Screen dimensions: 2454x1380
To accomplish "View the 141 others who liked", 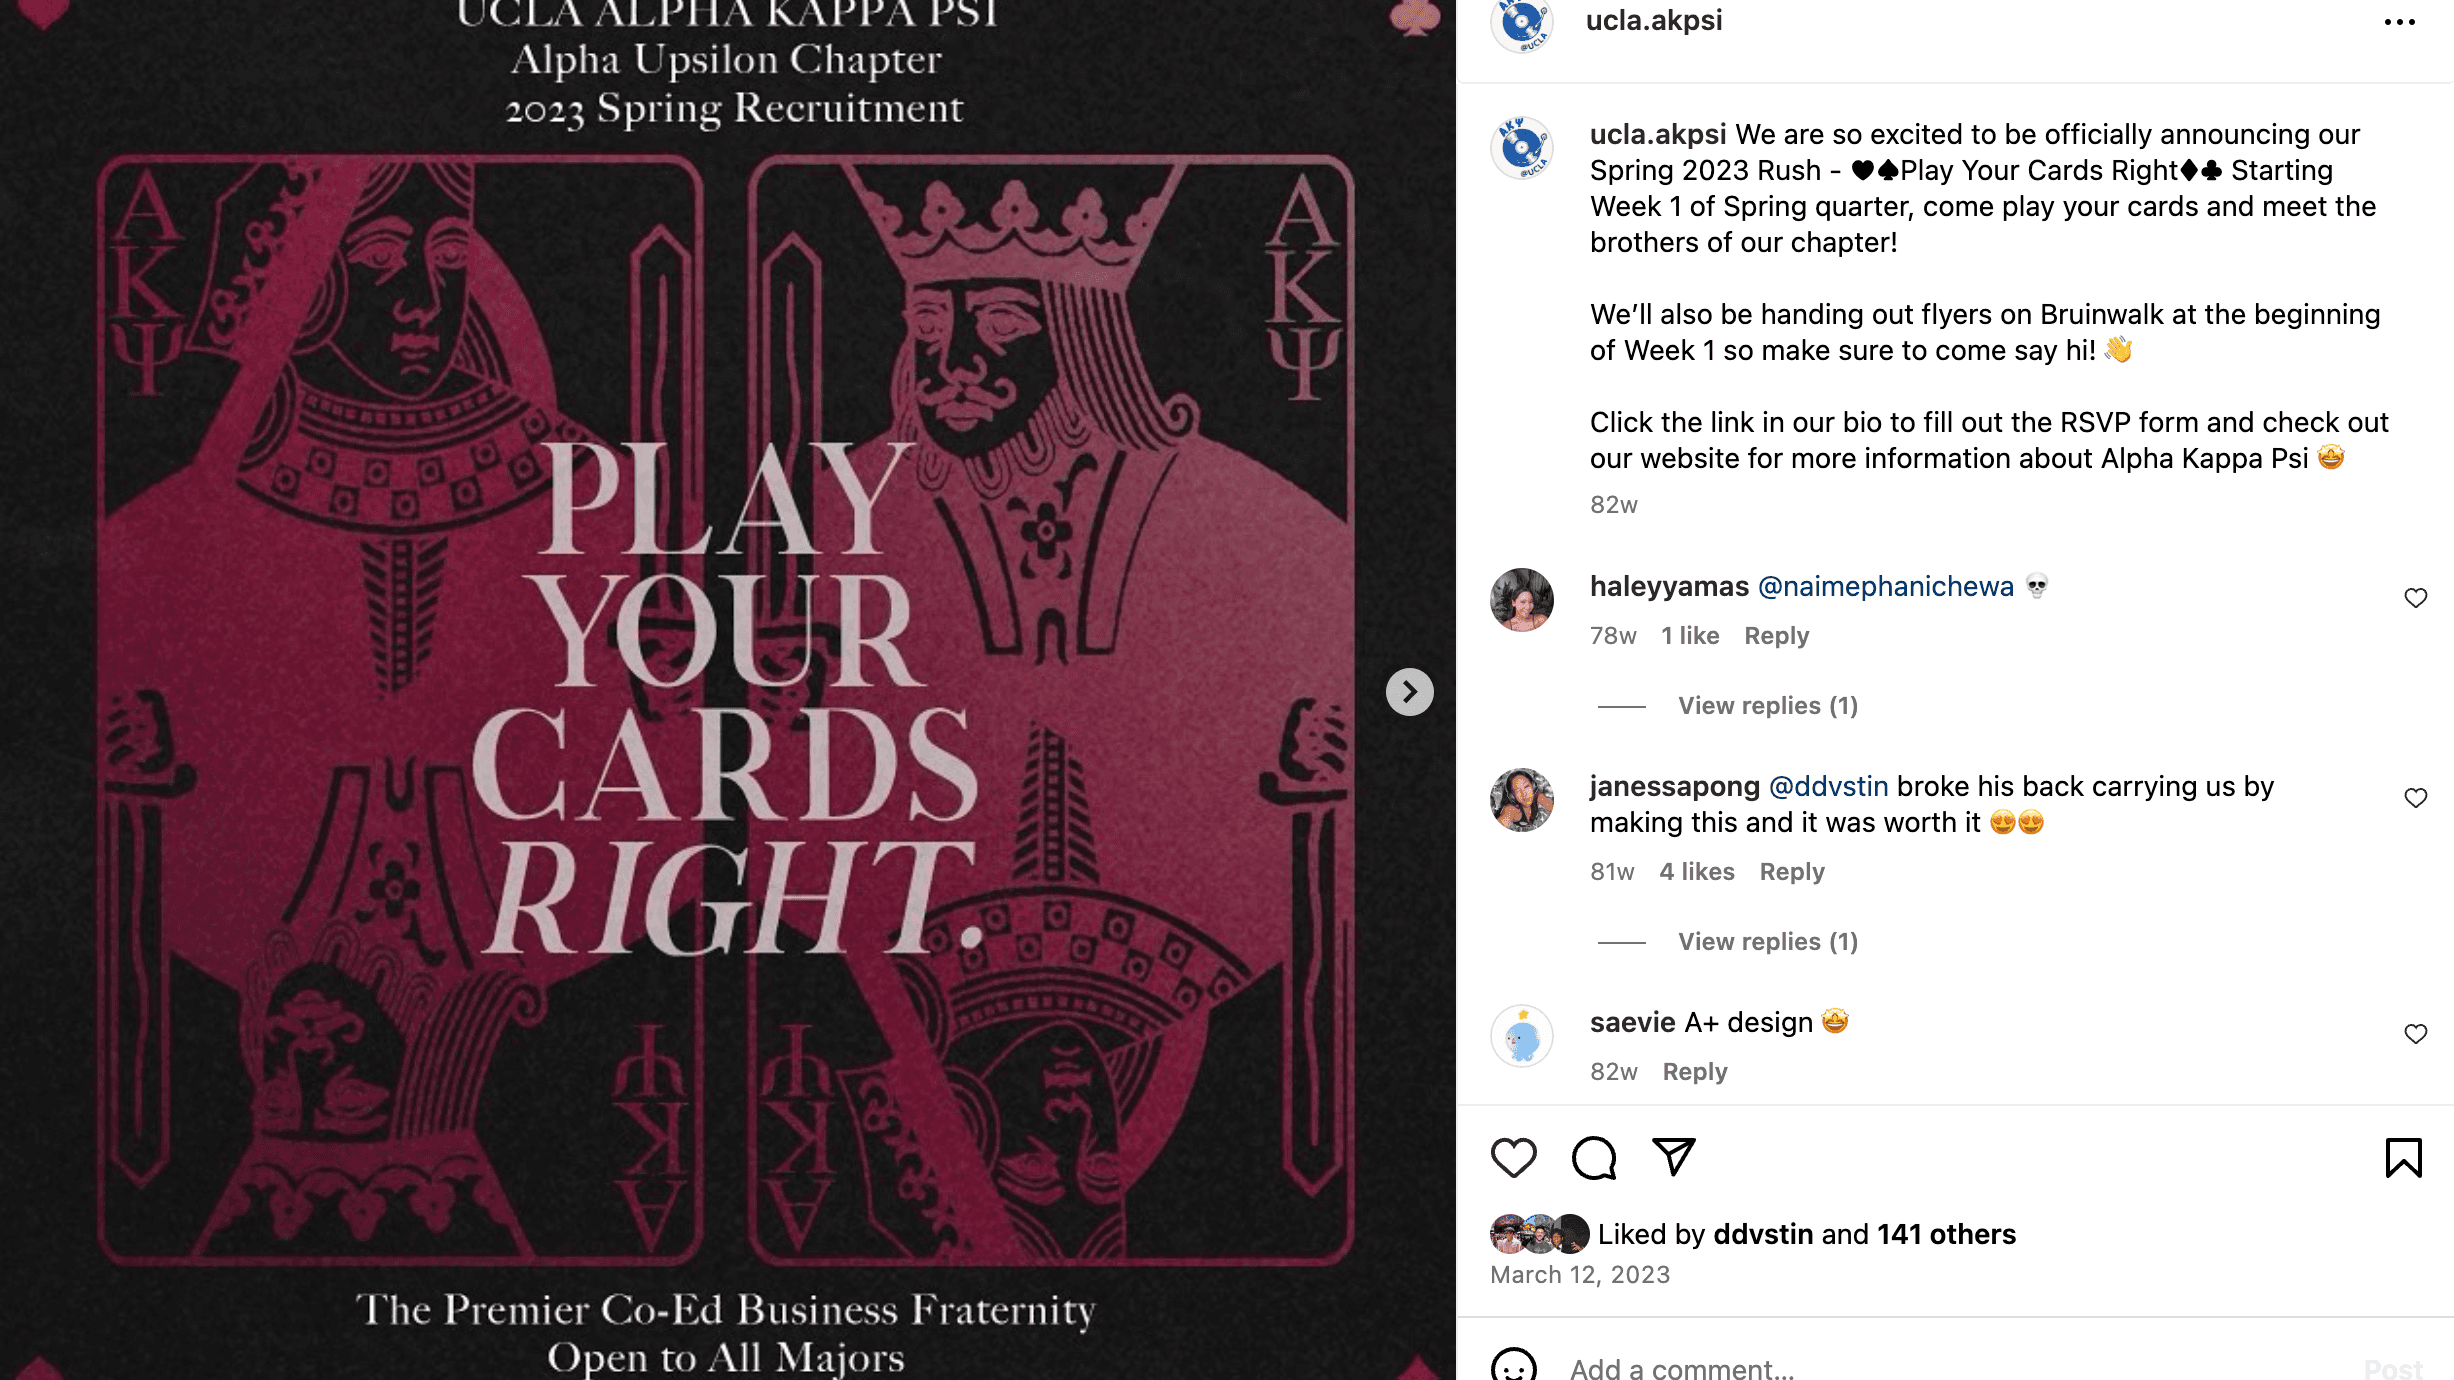I will pyautogui.click(x=1946, y=1234).
